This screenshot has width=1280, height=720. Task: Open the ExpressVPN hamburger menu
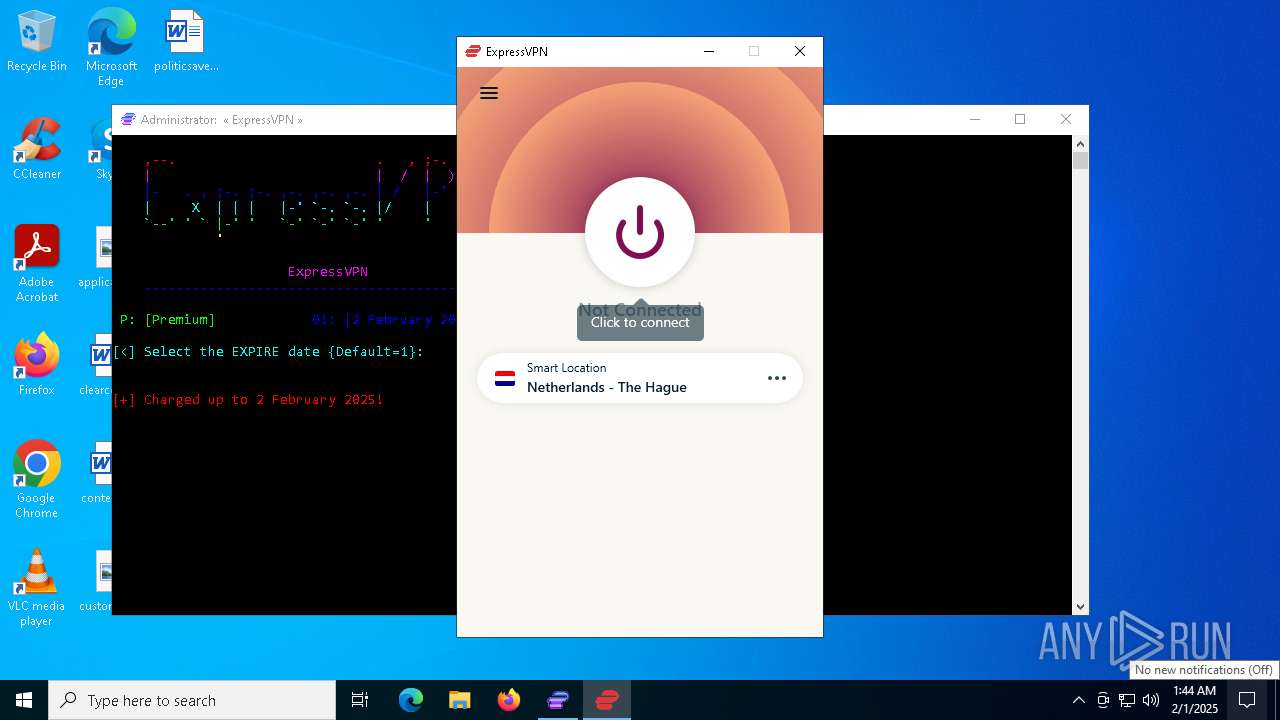(x=489, y=93)
